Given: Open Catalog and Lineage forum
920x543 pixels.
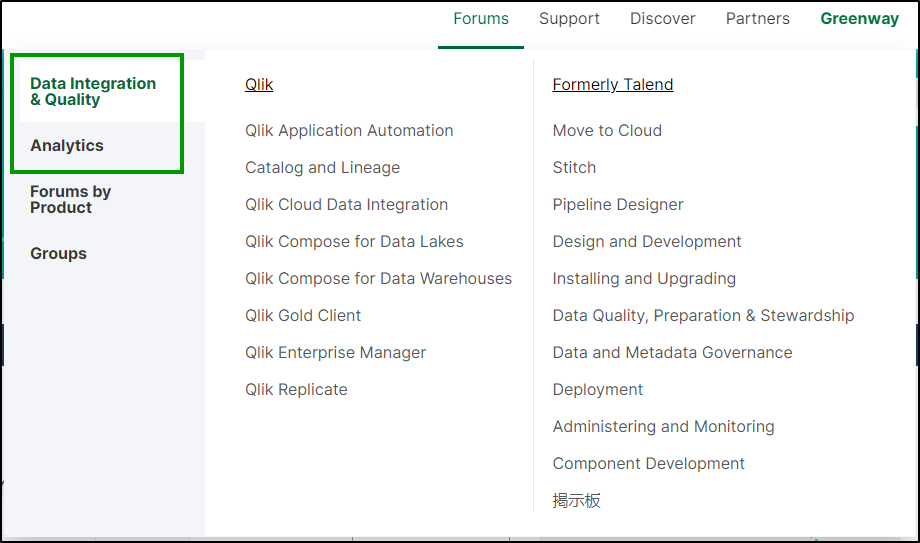Looking at the screenshot, I should coord(323,167).
